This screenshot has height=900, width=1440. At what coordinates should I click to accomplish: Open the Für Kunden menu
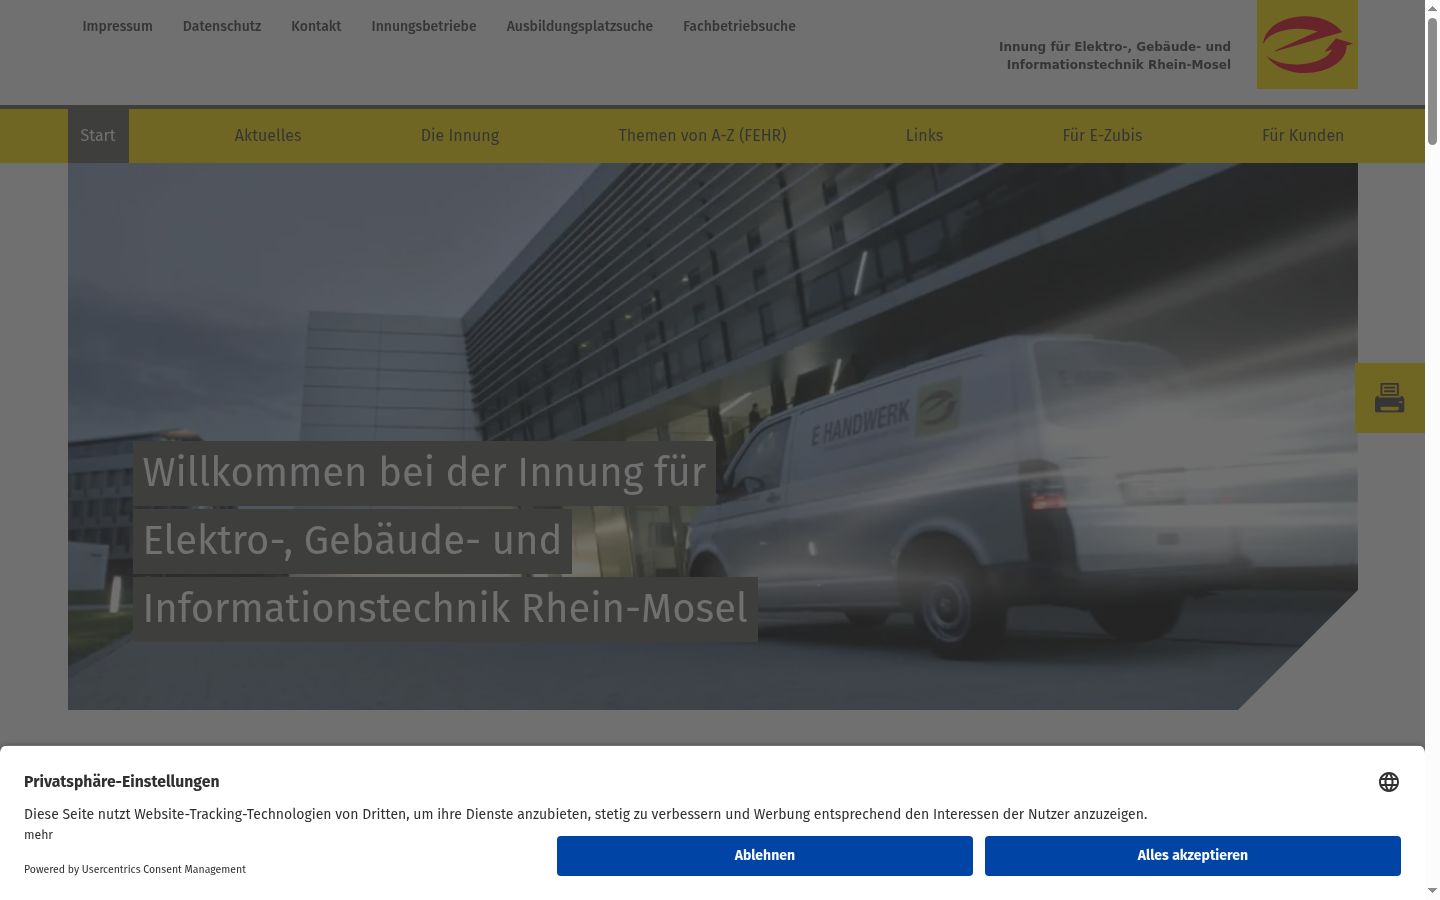click(1303, 135)
